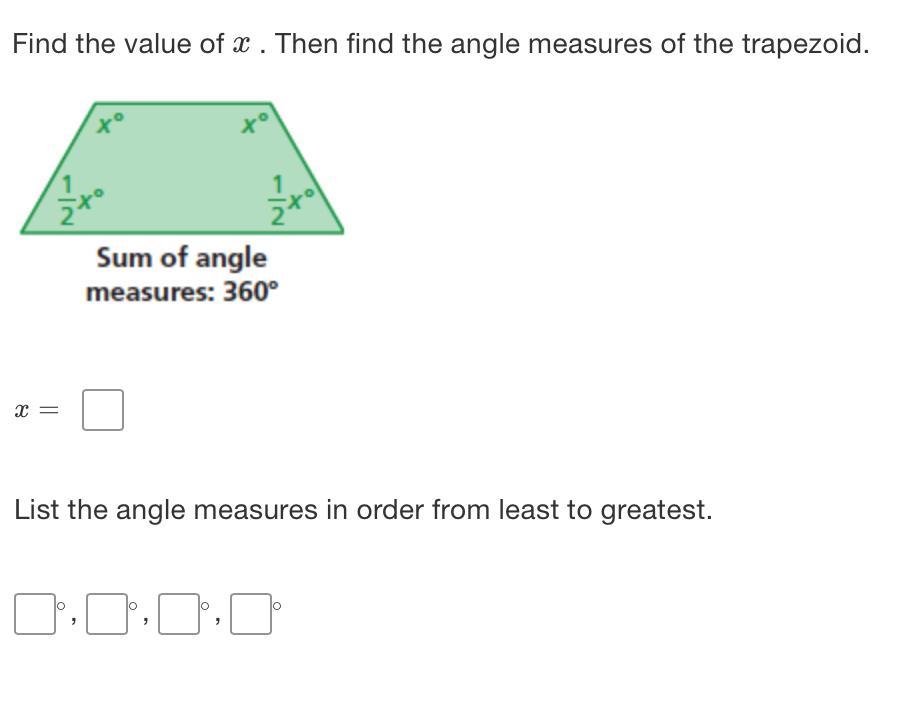Focus the third angle measure box

[x=179, y=614]
